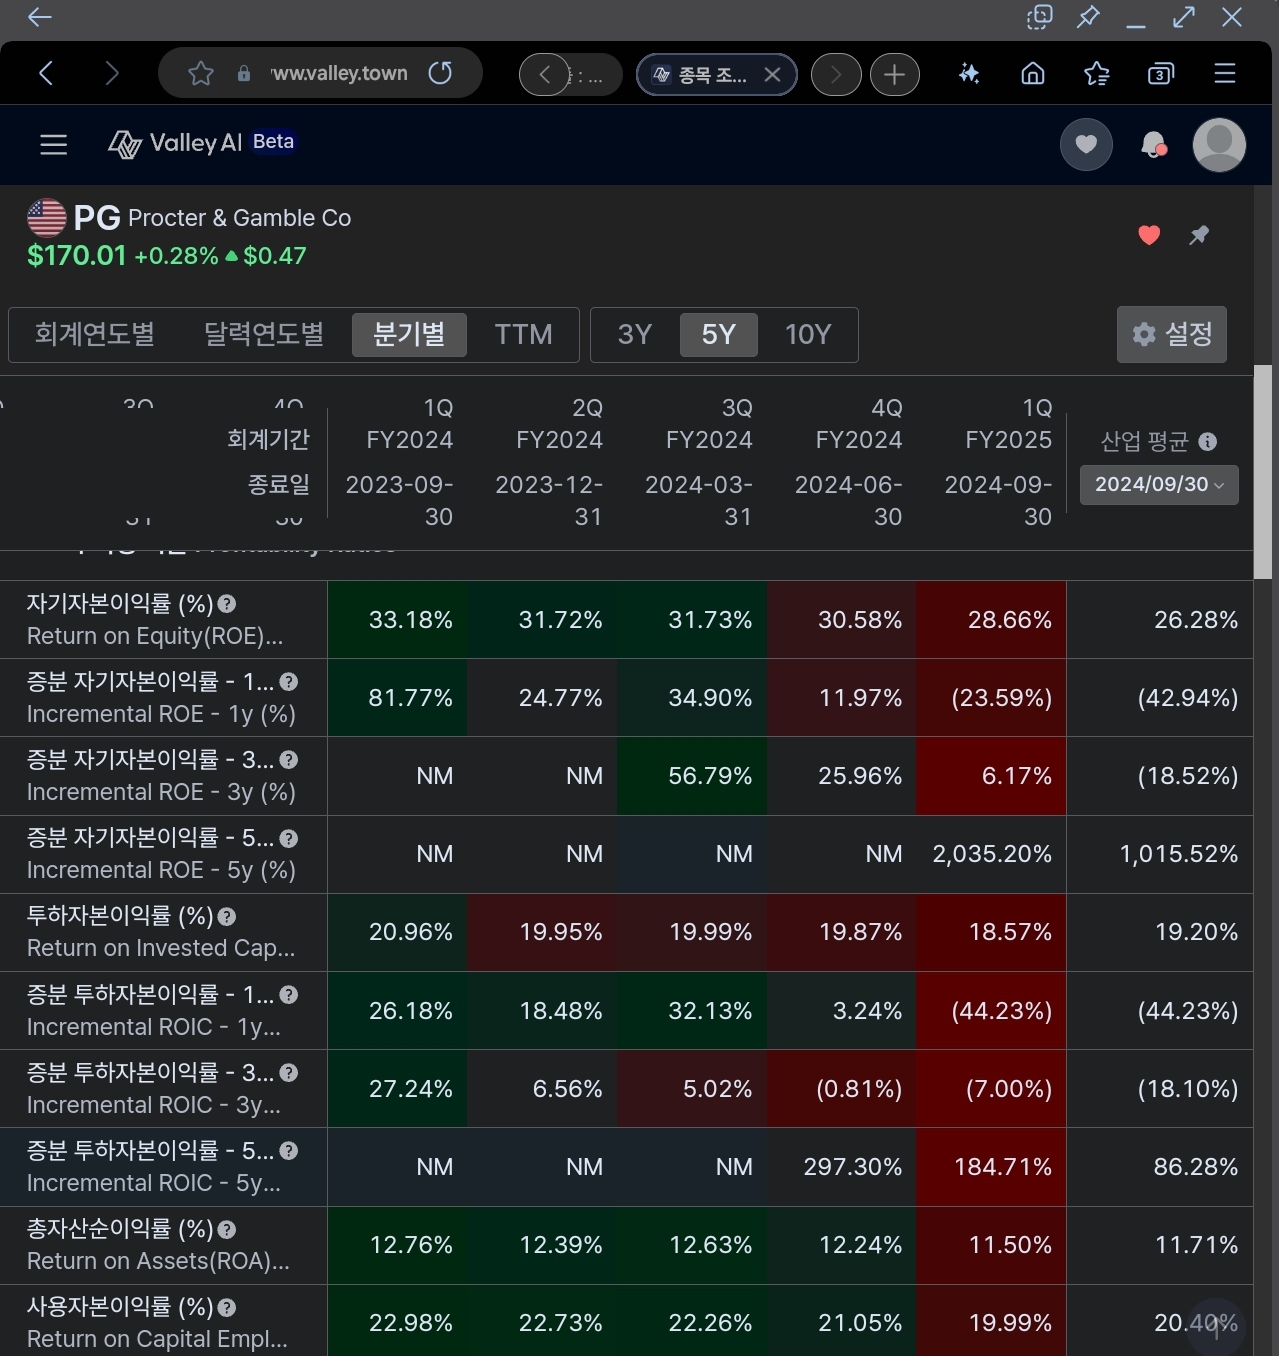Click the Valley AI logo
The image size is (1279, 1356).
pos(175,143)
